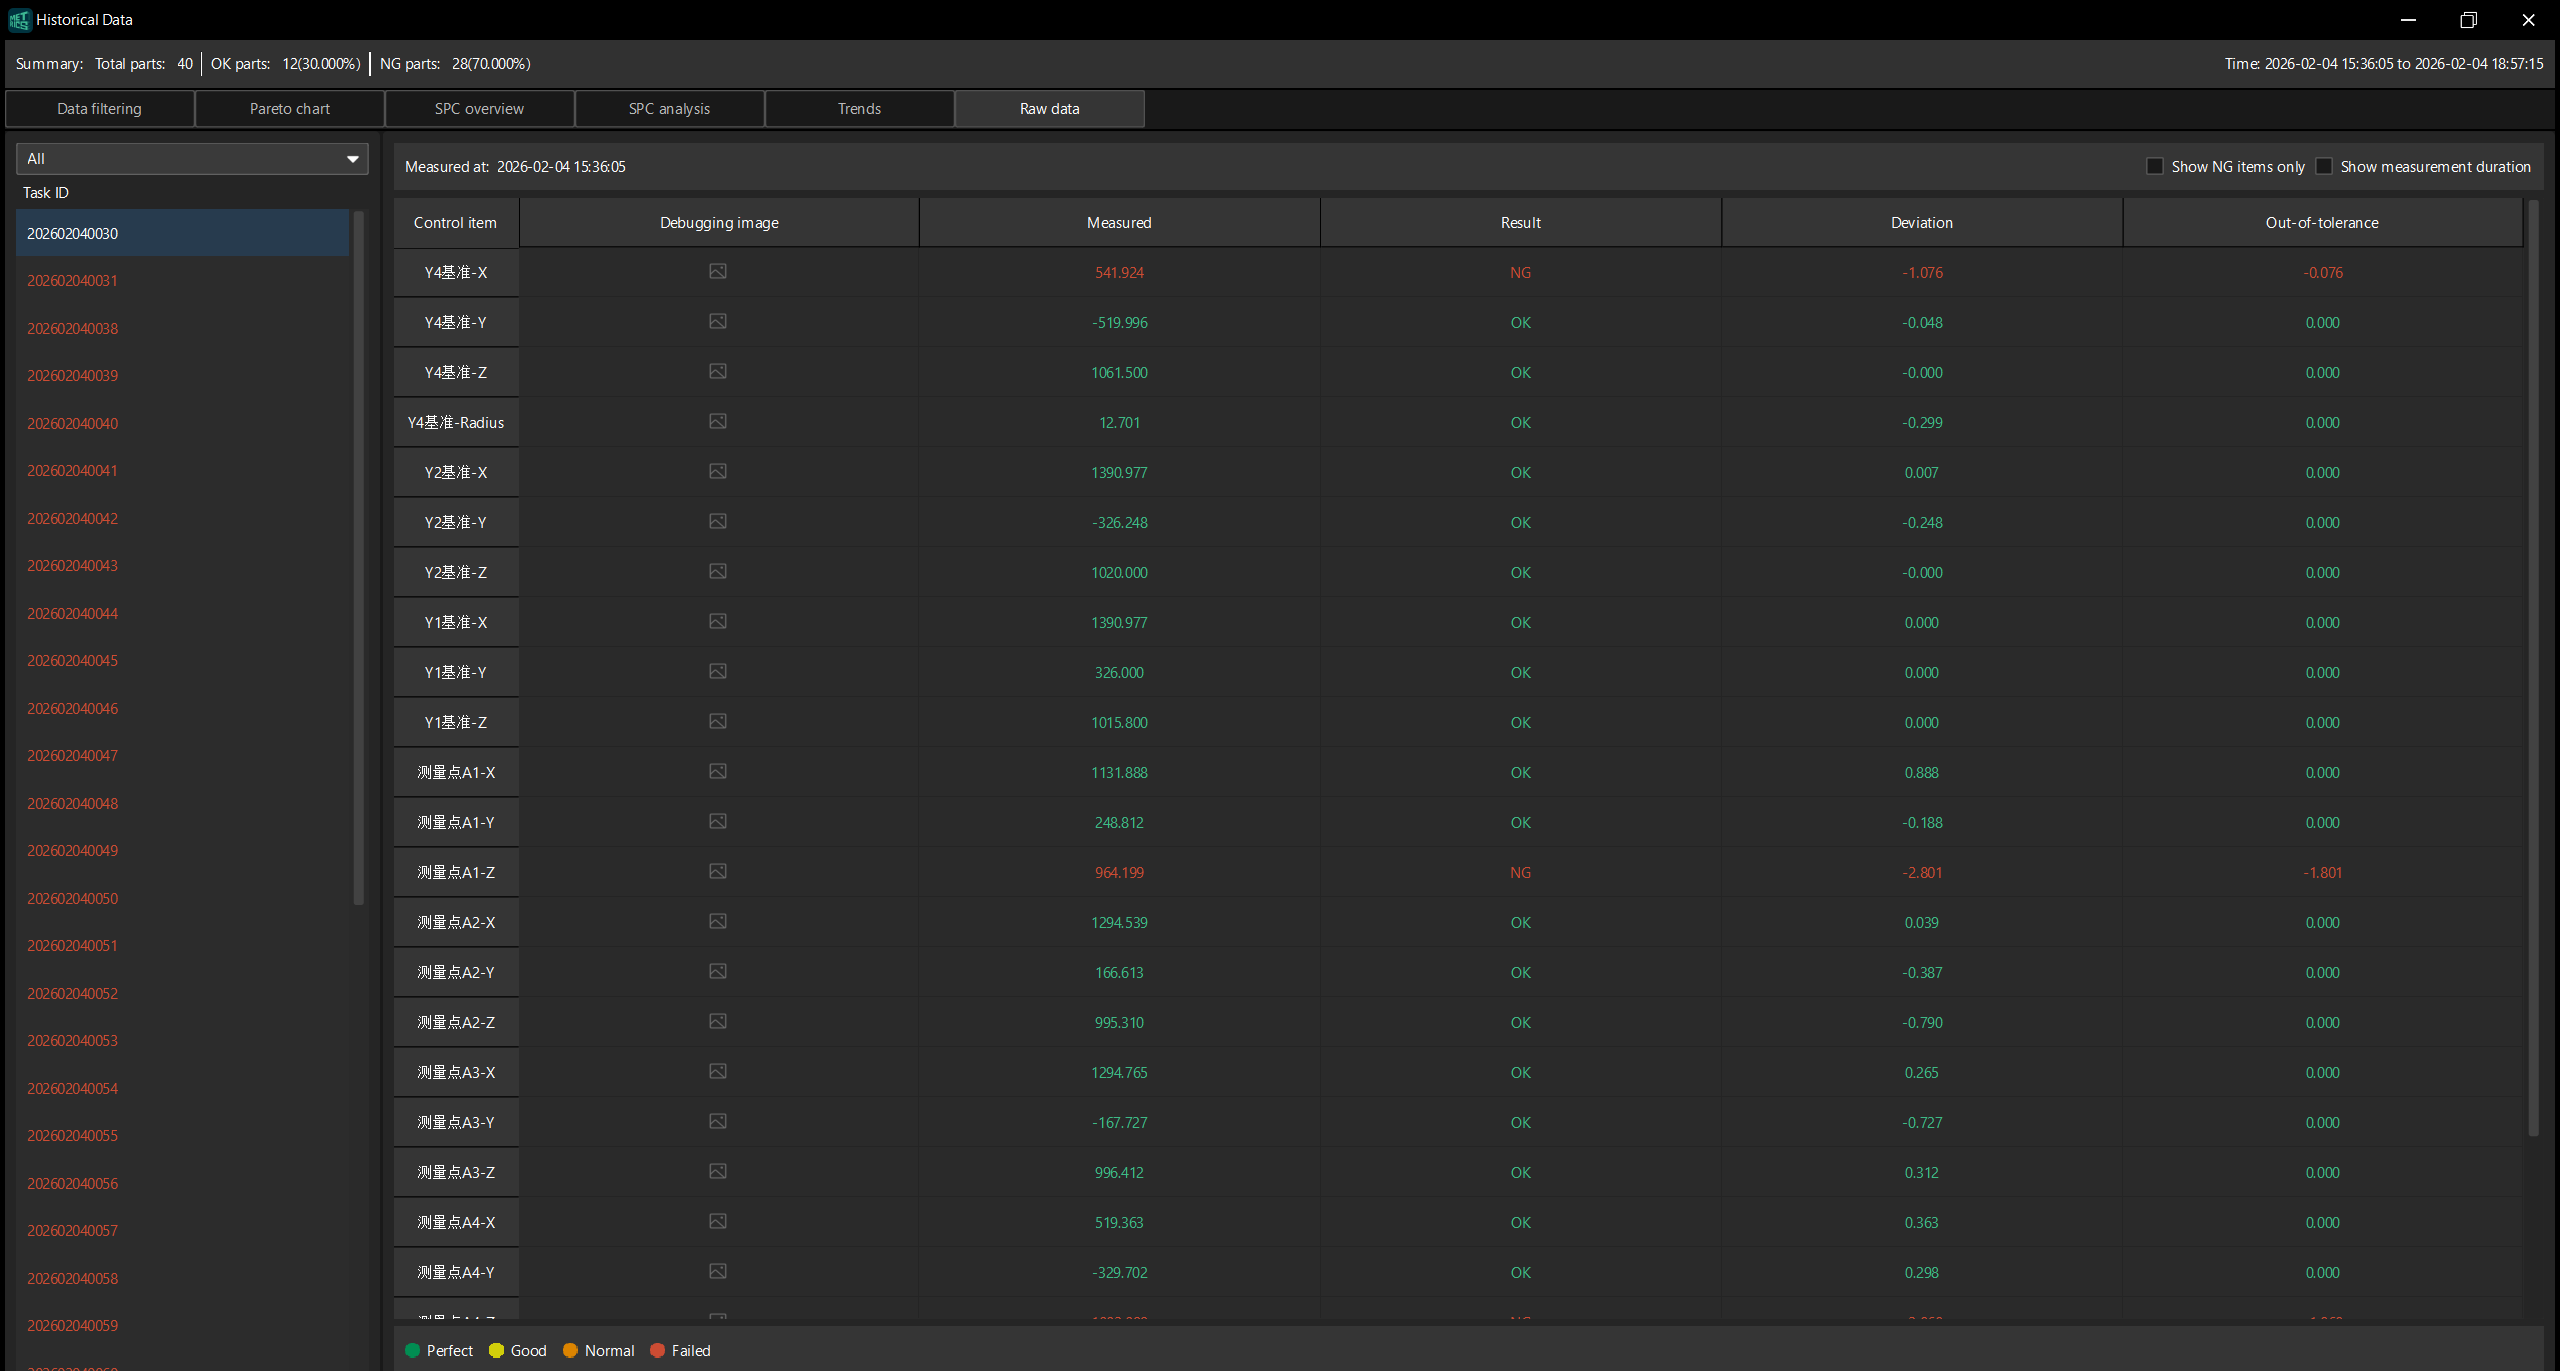
Task: Open debugging image for 测量点A4-X row
Action: pyautogui.click(x=718, y=1221)
